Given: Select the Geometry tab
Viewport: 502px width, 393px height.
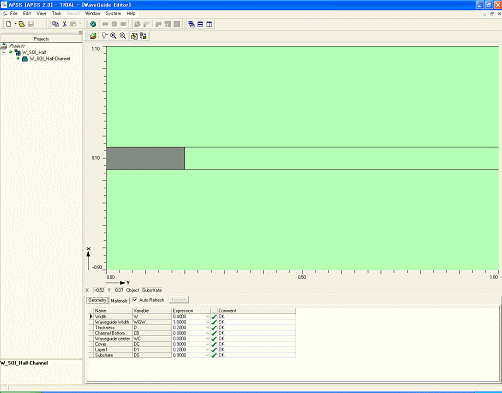Looking at the screenshot, I should pos(97,300).
